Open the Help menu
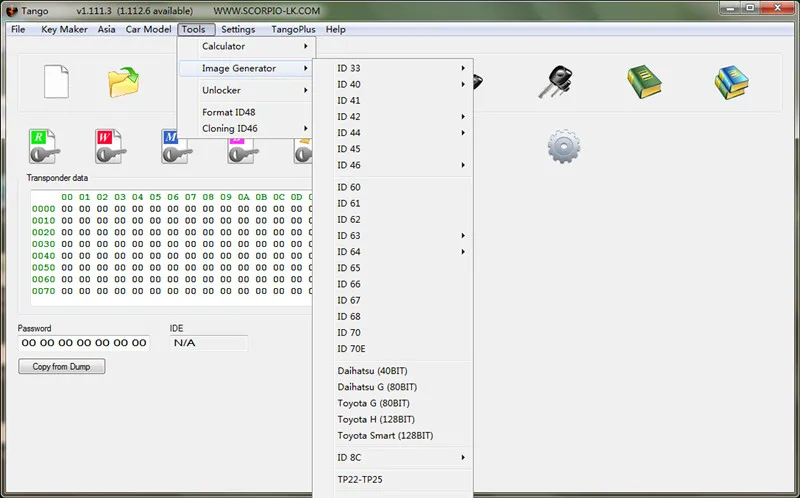This screenshot has height=498, width=800. click(335, 30)
